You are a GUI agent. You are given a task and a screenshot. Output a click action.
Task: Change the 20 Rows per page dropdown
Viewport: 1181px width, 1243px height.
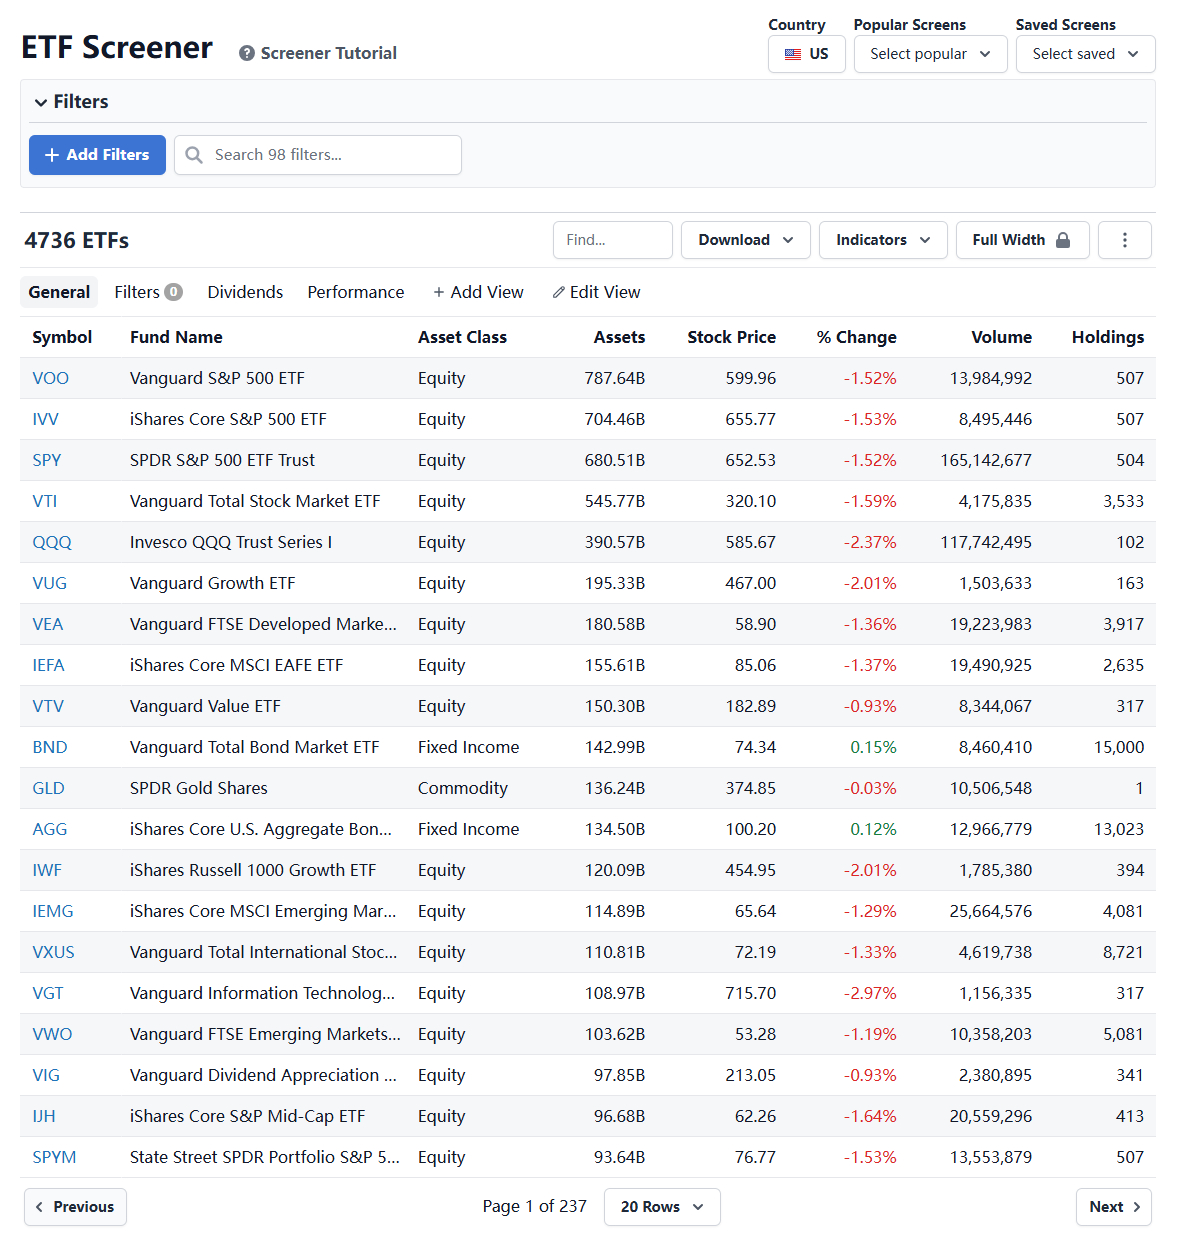coord(662,1207)
